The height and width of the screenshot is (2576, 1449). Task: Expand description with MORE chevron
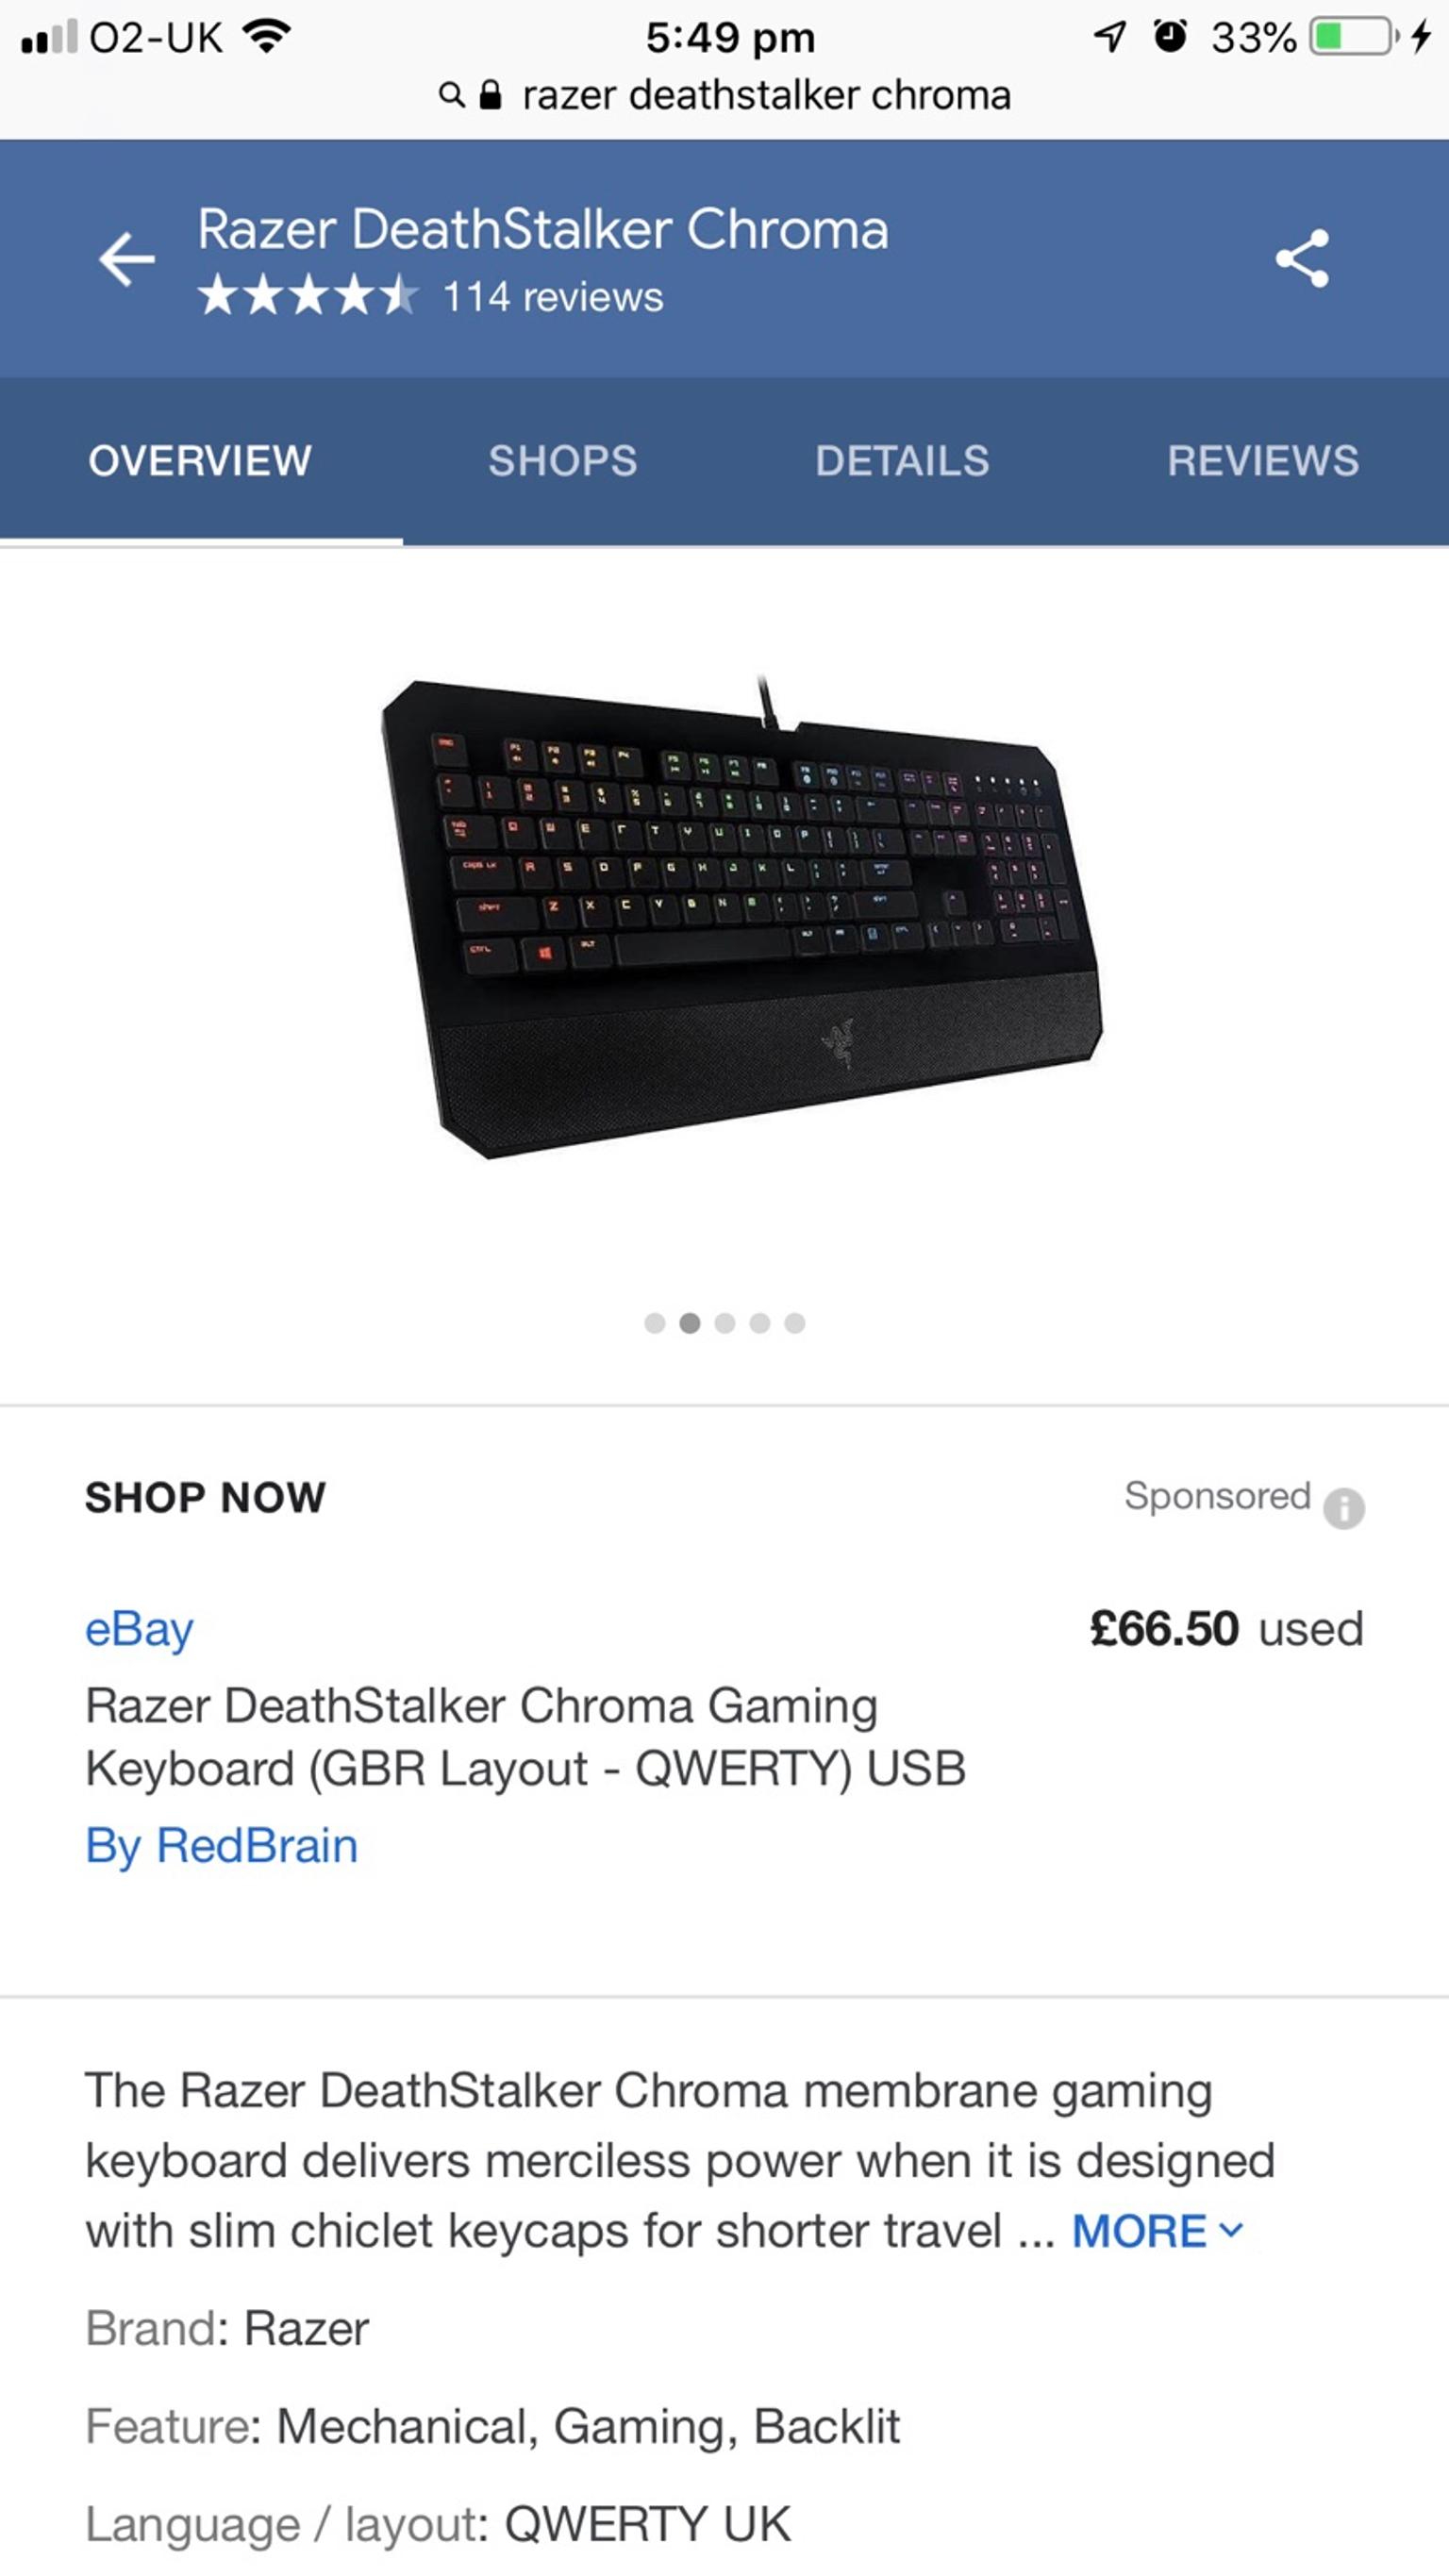1158,2231
